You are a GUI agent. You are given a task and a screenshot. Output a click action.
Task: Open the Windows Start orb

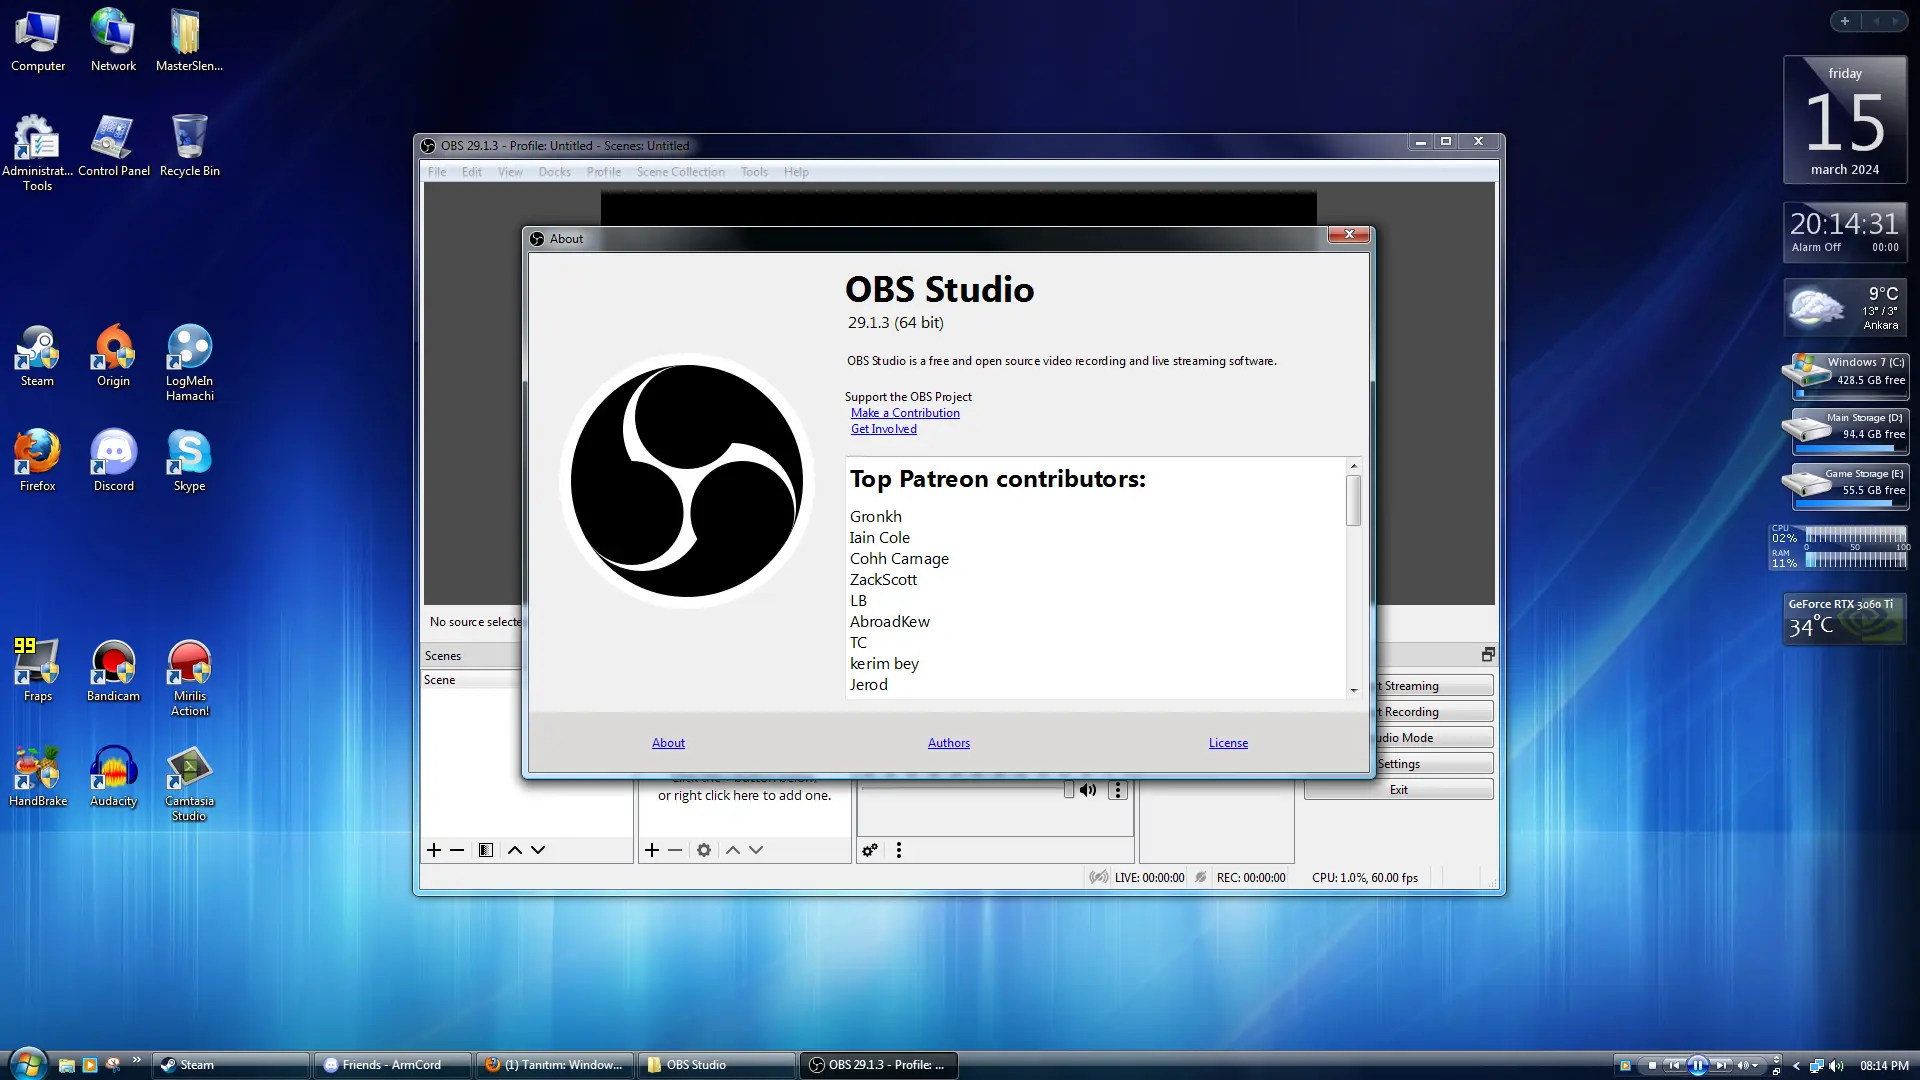click(x=27, y=1063)
